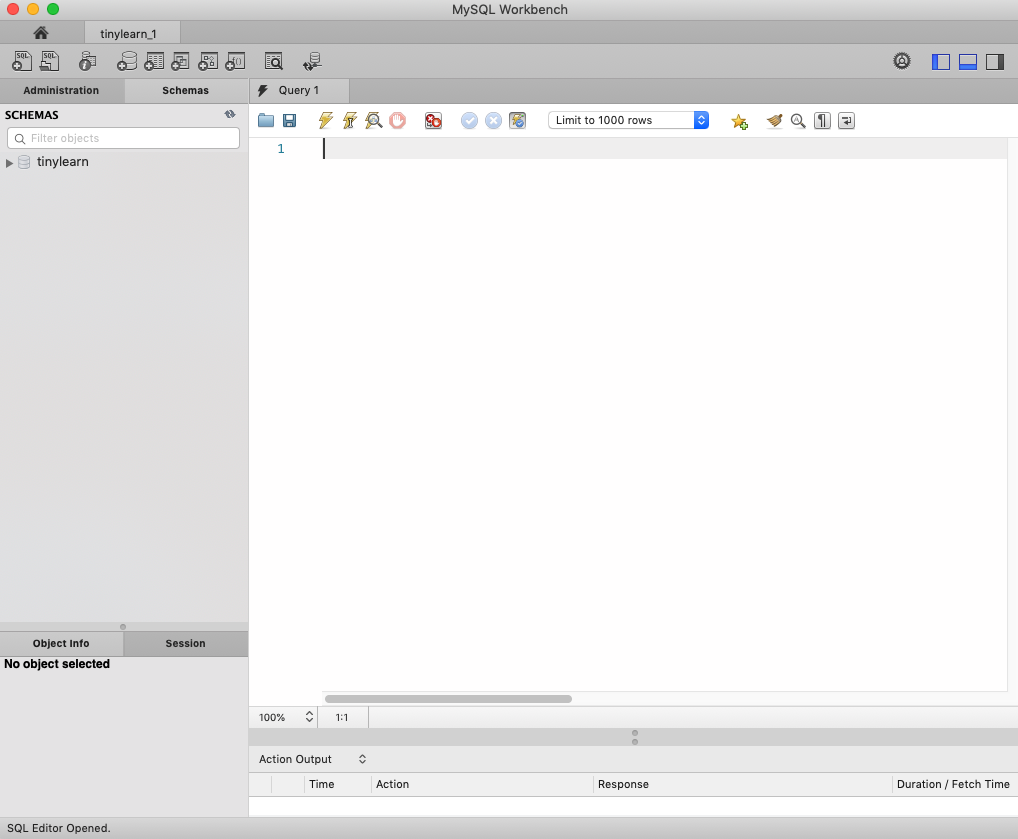Open the Limit to 1000 rows dropdown
This screenshot has width=1018, height=839.
point(628,120)
